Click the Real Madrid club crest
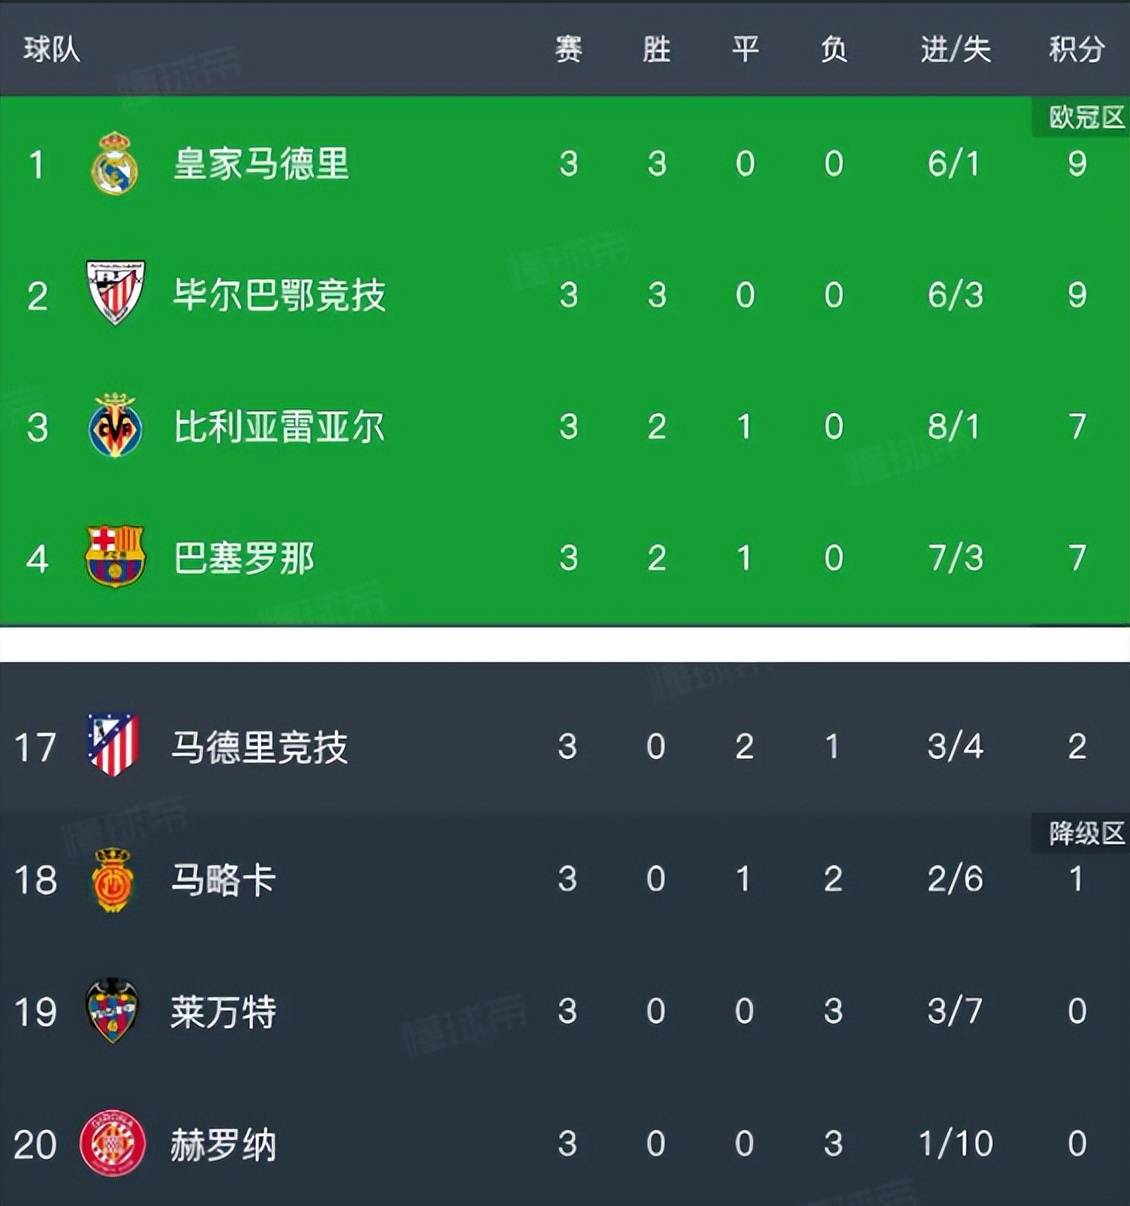This screenshot has width=1130, height=1206. (x=114, y=163)
